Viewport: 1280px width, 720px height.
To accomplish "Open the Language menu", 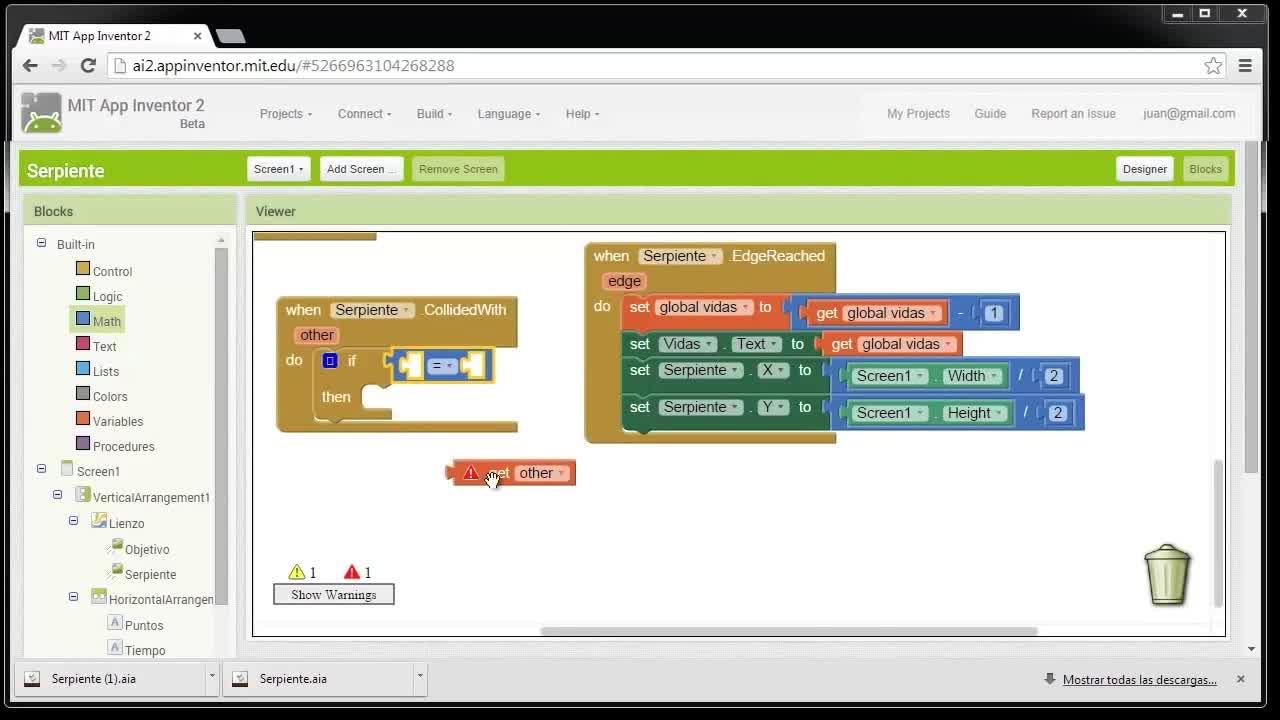I will (509, 114).
